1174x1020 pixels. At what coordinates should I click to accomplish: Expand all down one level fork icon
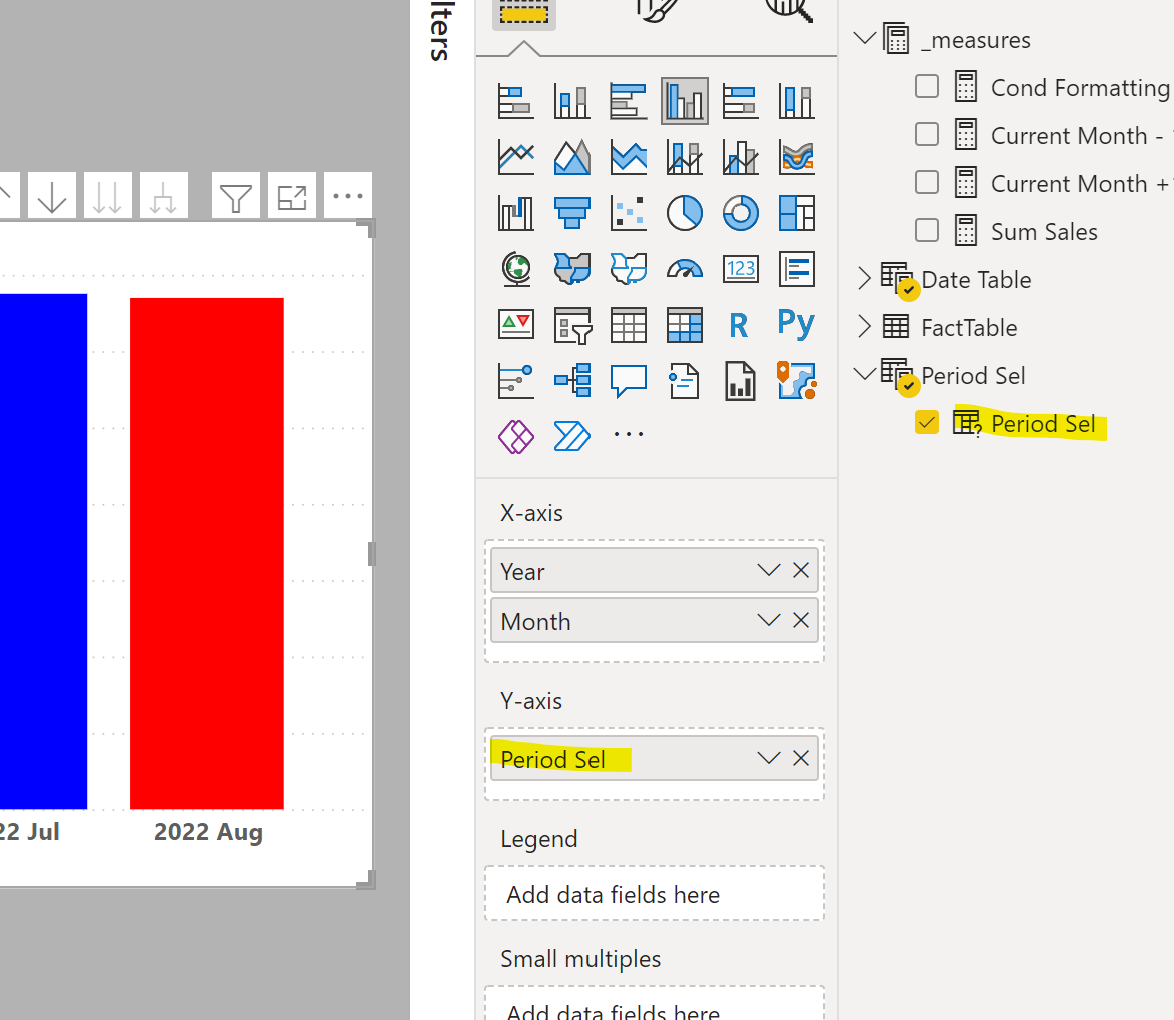pos(163,196)
